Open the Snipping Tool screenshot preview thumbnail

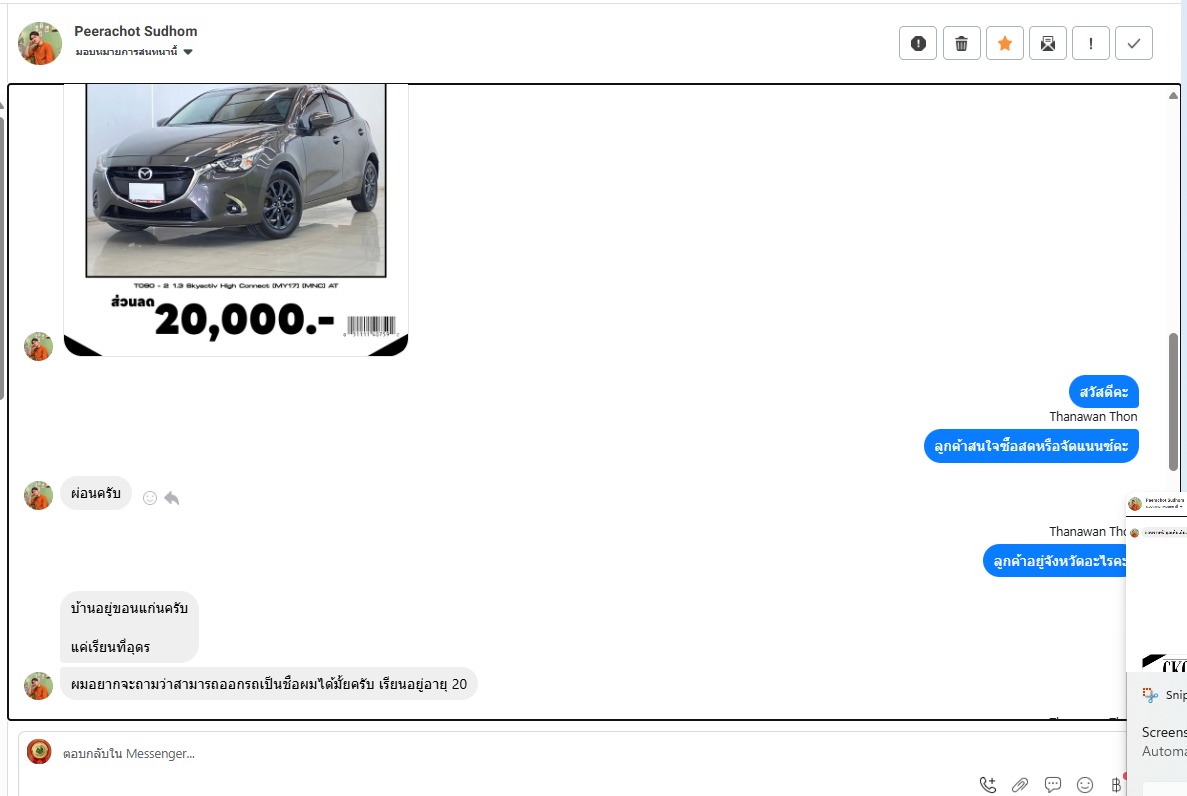(x=1157, y=582)
